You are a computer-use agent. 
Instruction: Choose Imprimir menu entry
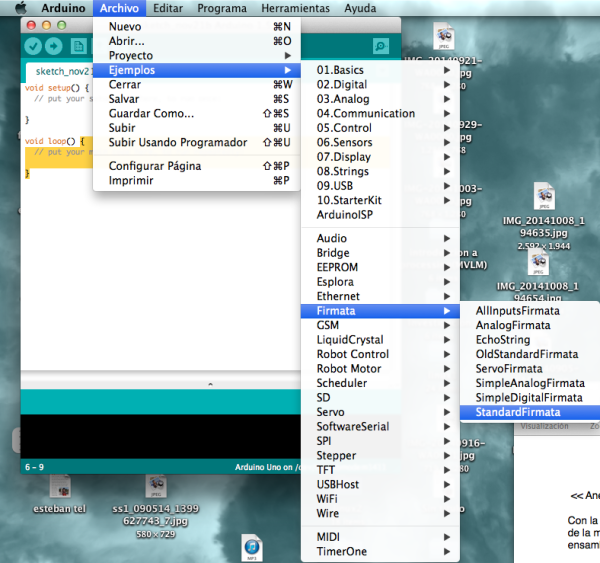point(197,181)
